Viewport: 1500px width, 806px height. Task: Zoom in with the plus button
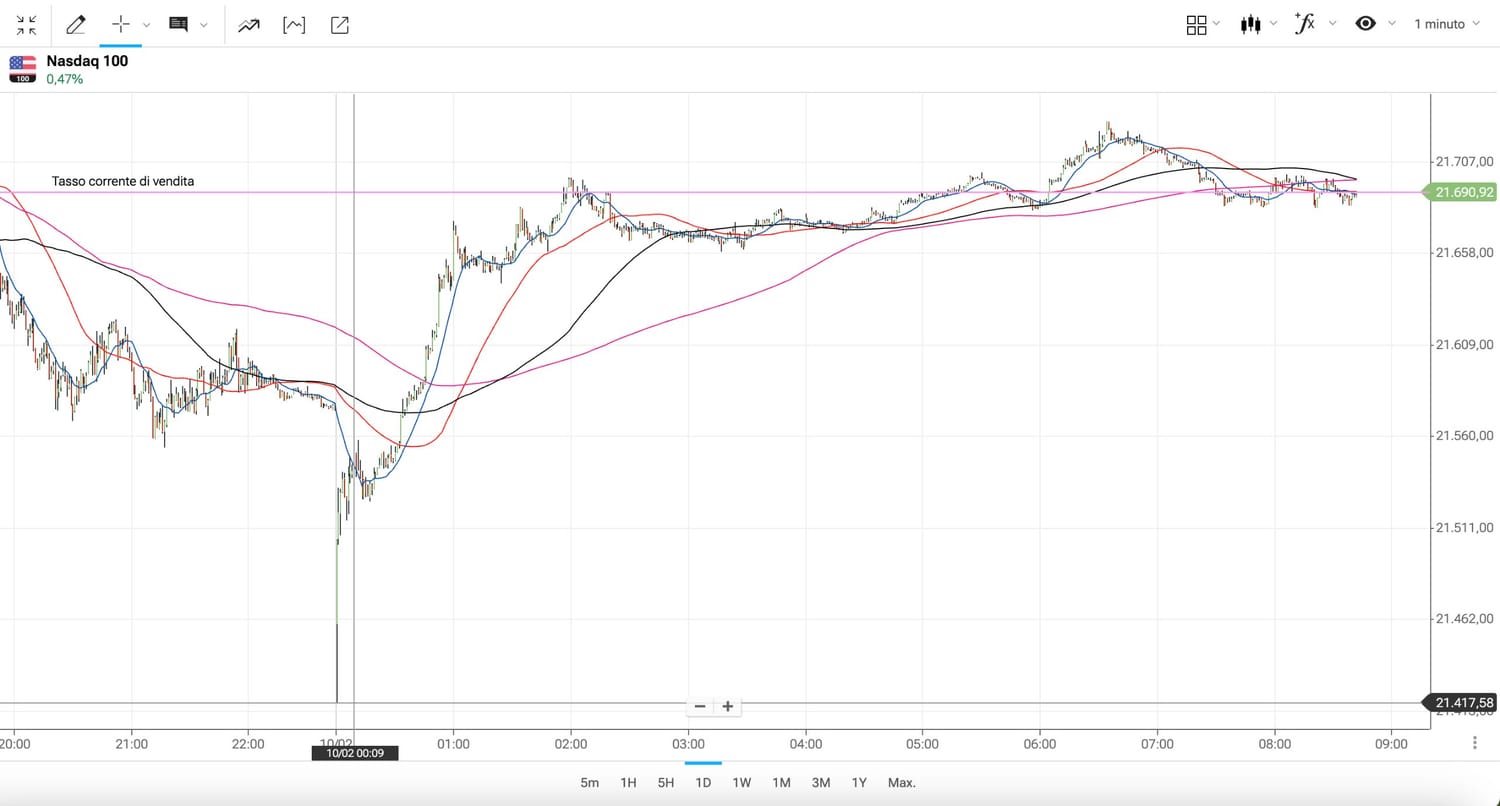pyautogui.click(x=728, y=707)
